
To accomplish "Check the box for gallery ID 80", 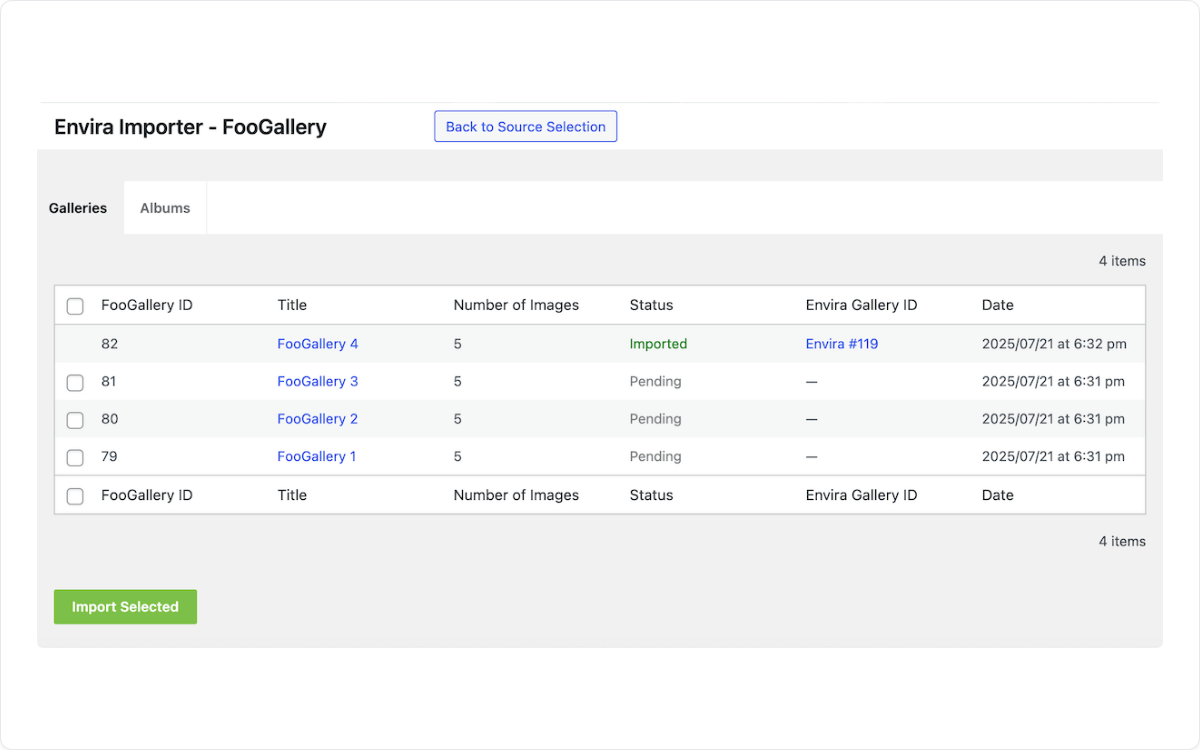I will 75,420.
